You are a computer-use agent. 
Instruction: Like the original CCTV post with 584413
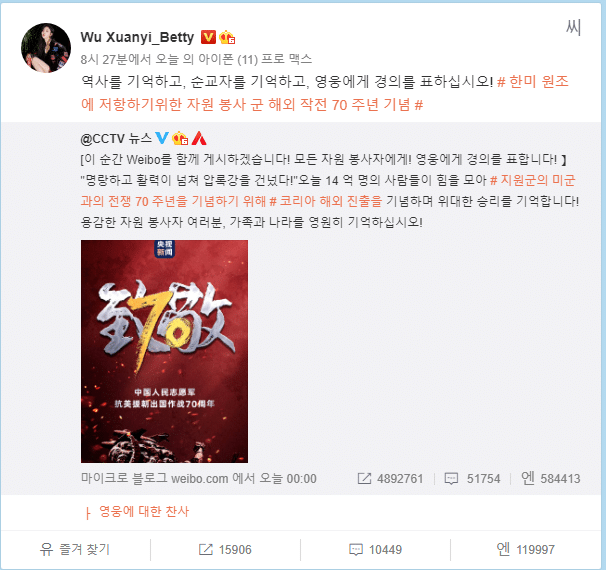pyautogui.click(x=550, y=478)
